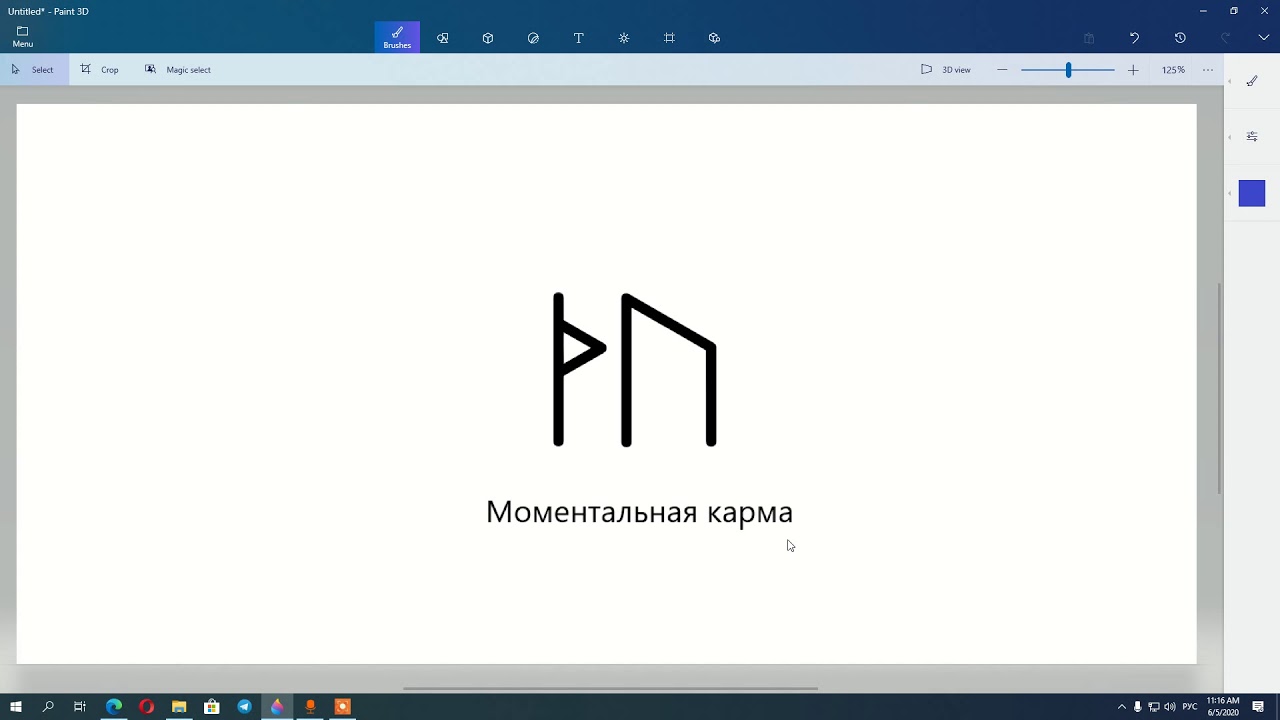Undo the last action
Viewport: 1280px width, 720px height.
click(1134, 38)
